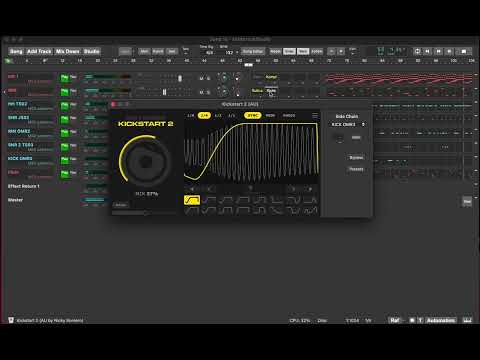The width and height of the screenshot is (480, 360).
Task: Click rewind to start transport button
Action: click(x=427, y=51)
